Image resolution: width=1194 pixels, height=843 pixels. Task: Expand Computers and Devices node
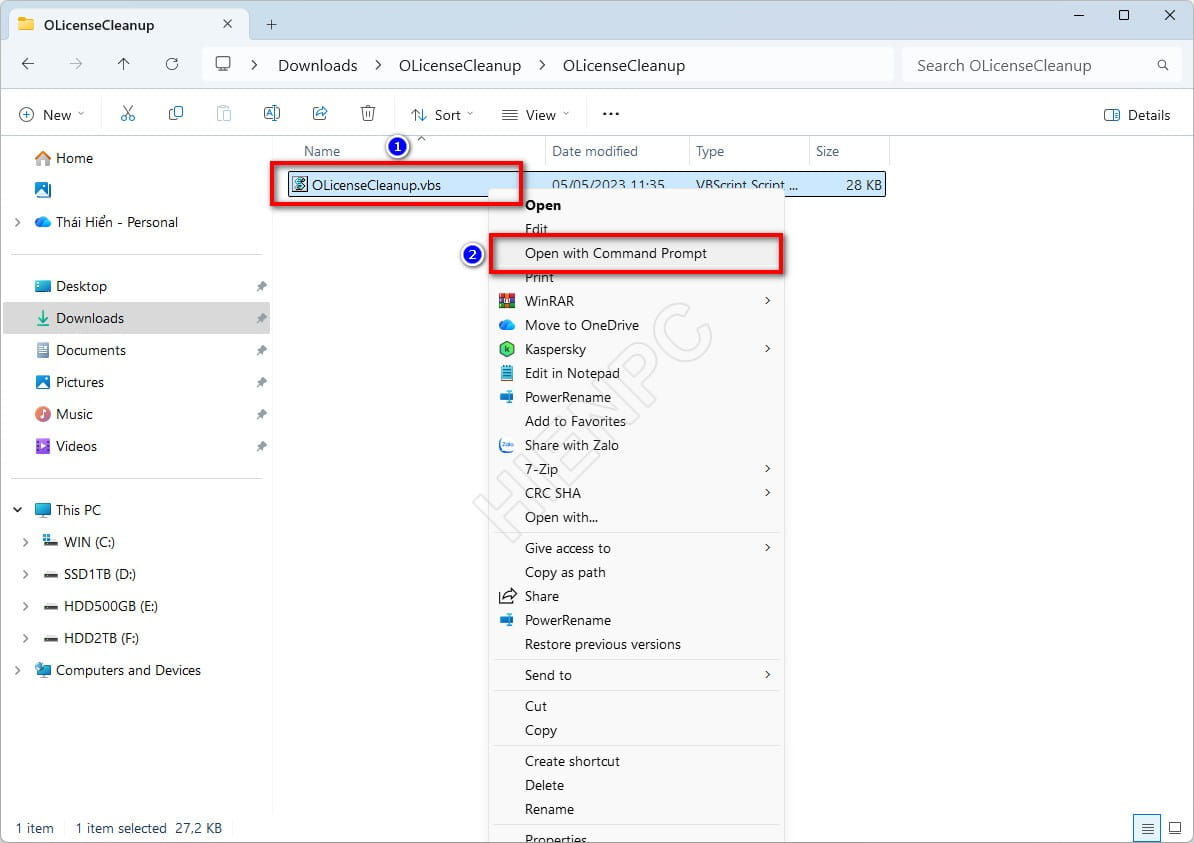pos(18,670)
